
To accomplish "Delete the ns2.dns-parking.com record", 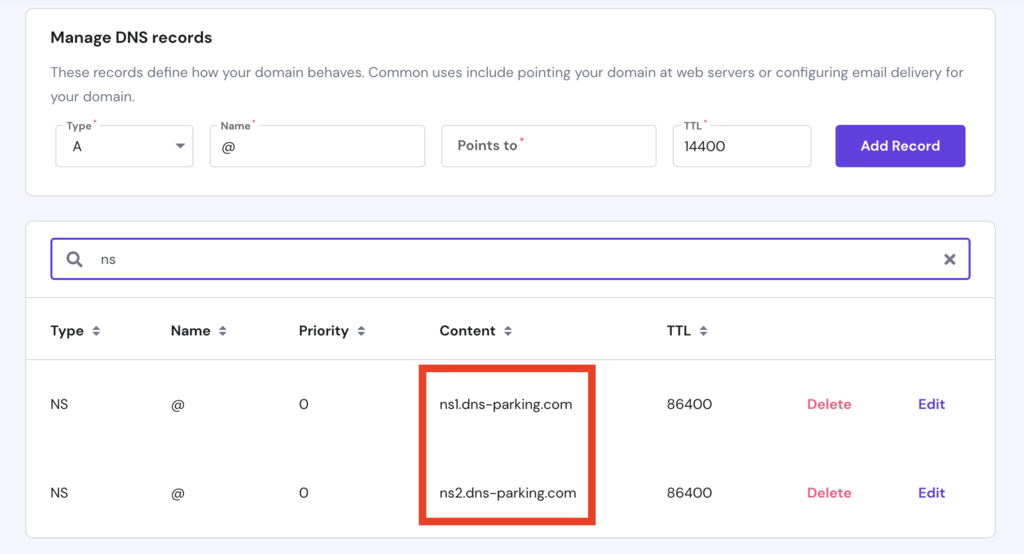I will [x=829, y=492].
